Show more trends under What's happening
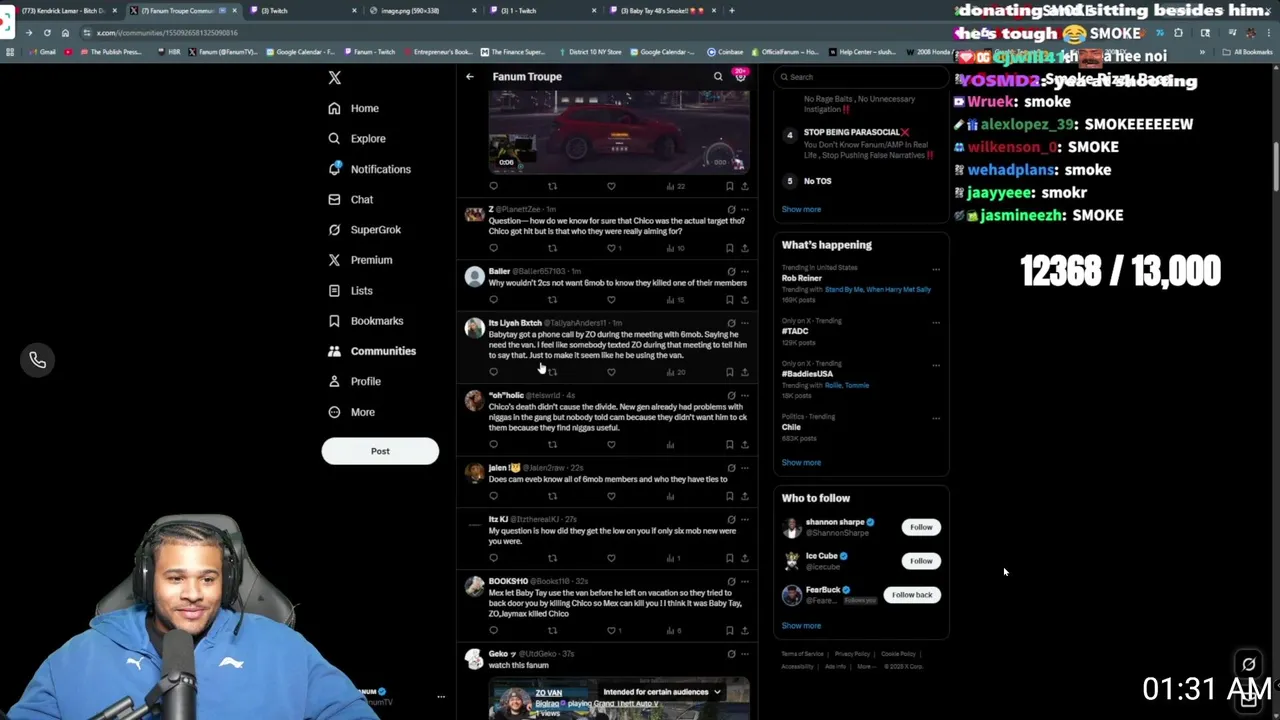The image size is (1280, 720). (x=801, y=463)
